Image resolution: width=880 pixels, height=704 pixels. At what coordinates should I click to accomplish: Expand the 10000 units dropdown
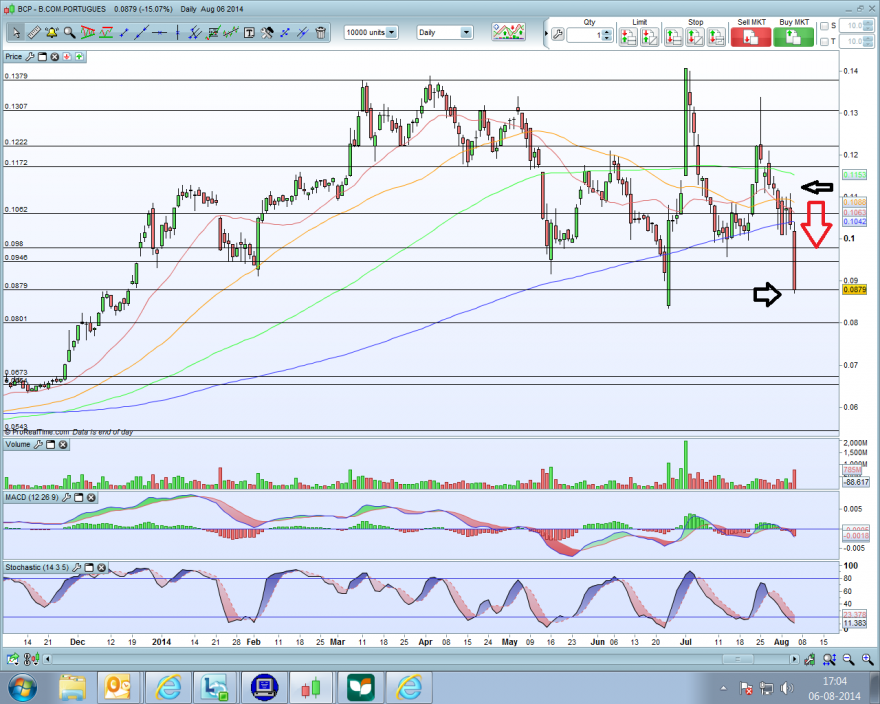pos(392,33)
